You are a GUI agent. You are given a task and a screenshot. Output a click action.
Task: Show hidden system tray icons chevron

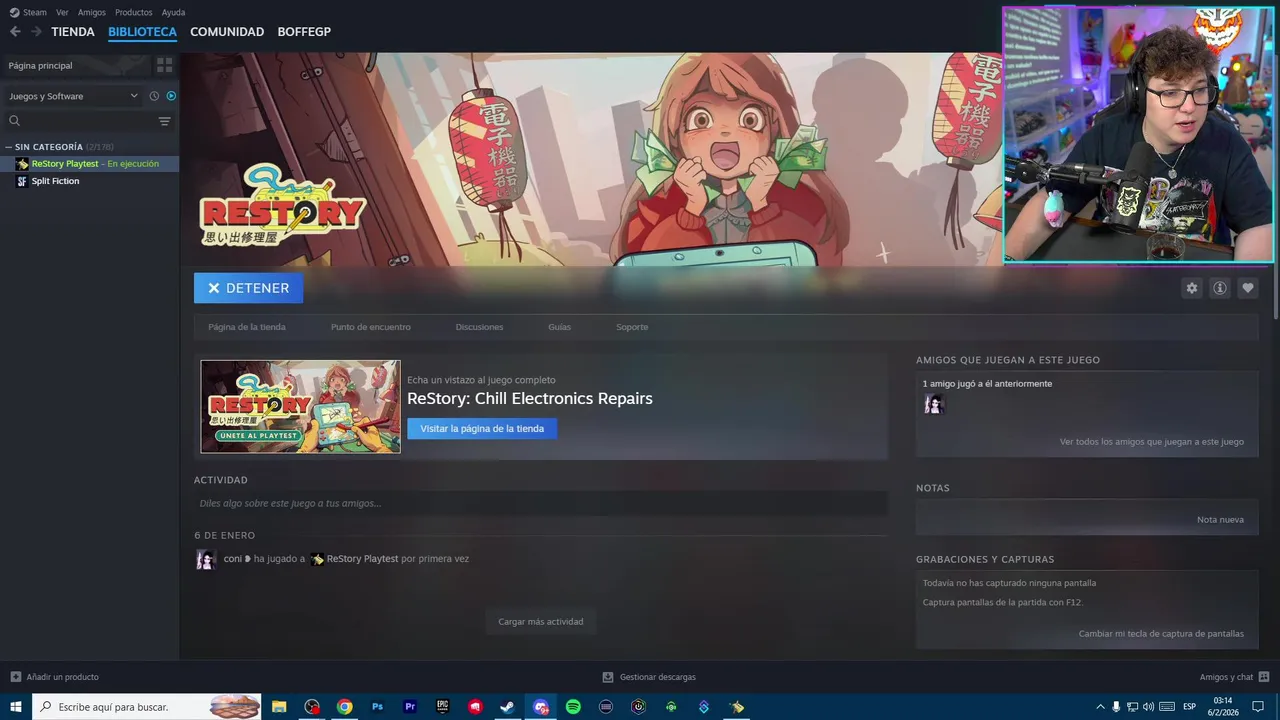tap(1100, 707)
